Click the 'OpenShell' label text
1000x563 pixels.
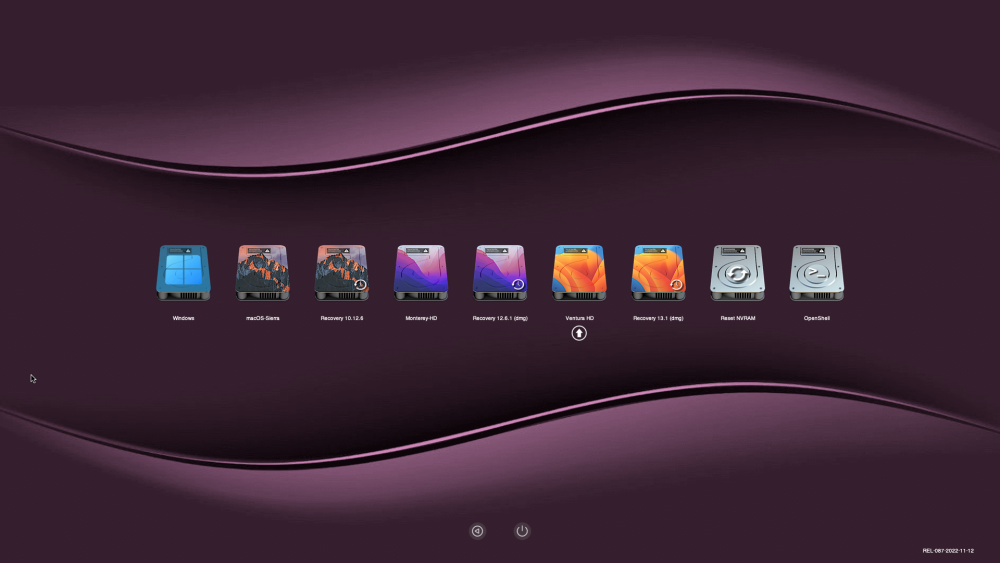817,318
